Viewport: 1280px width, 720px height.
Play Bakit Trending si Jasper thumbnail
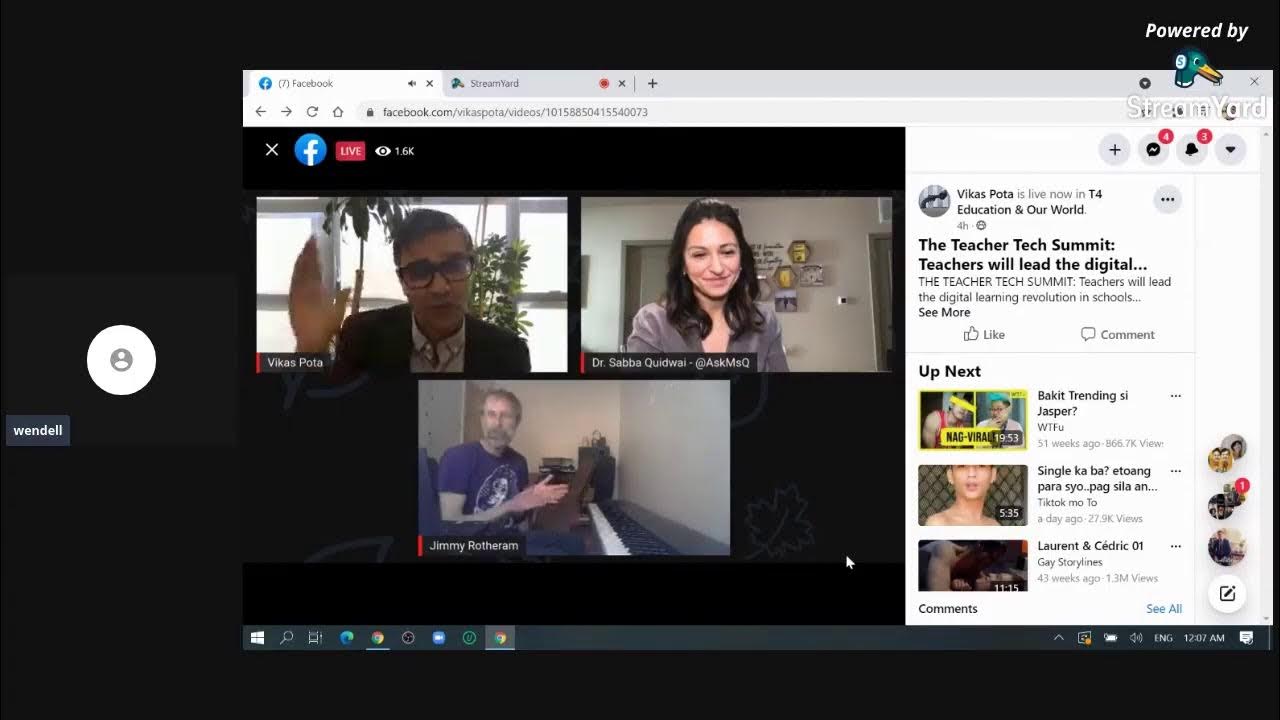click(973, 419)
